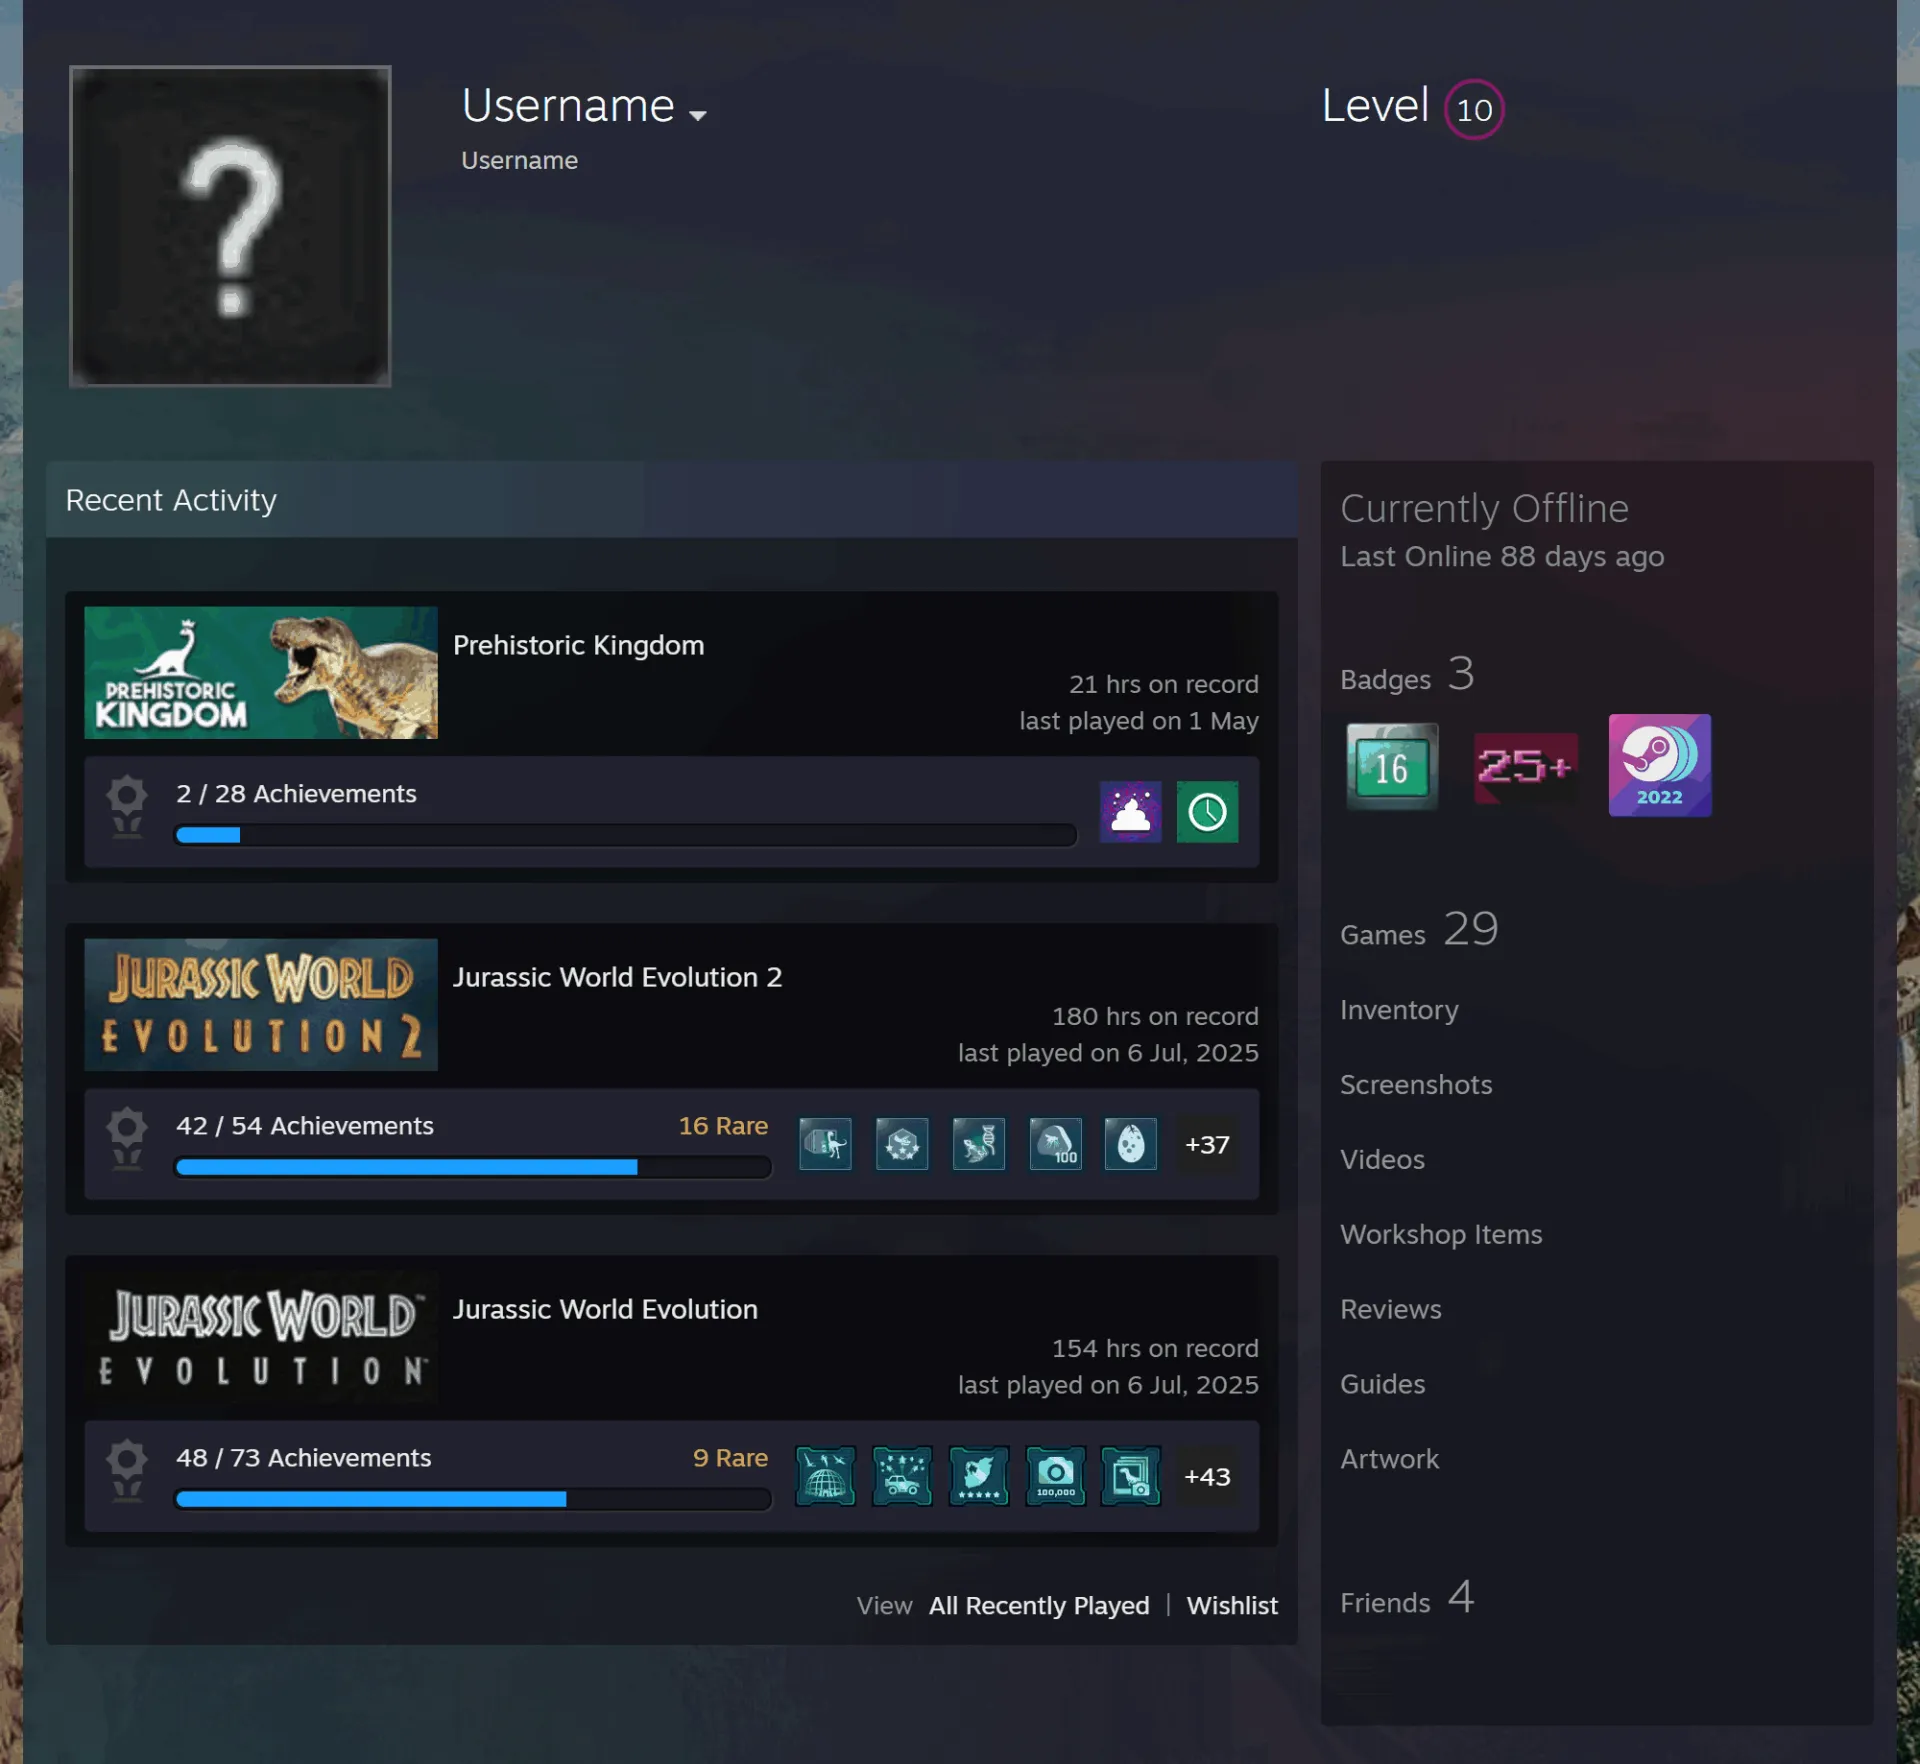
Task: Click the first Jurassic World Evolution 2 achievement icon
Action: coord(825,1144)
